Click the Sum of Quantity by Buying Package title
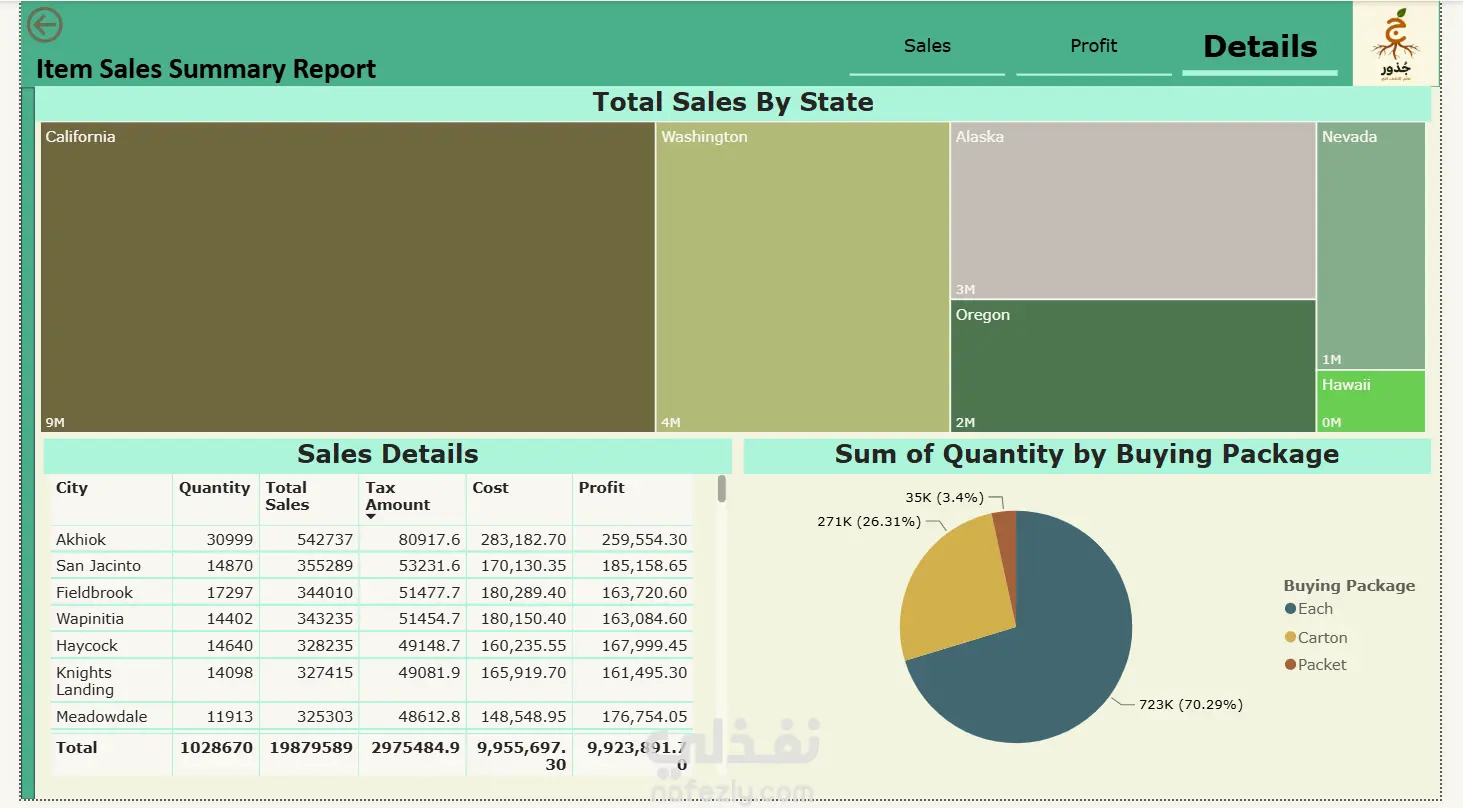Screen dimensions: 1463x808 tap(1087, 454)
